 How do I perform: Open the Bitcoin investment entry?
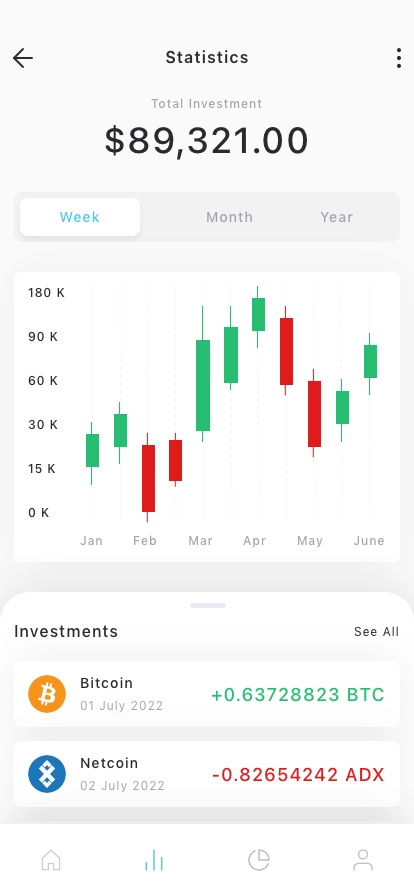[x=207, y=694]
